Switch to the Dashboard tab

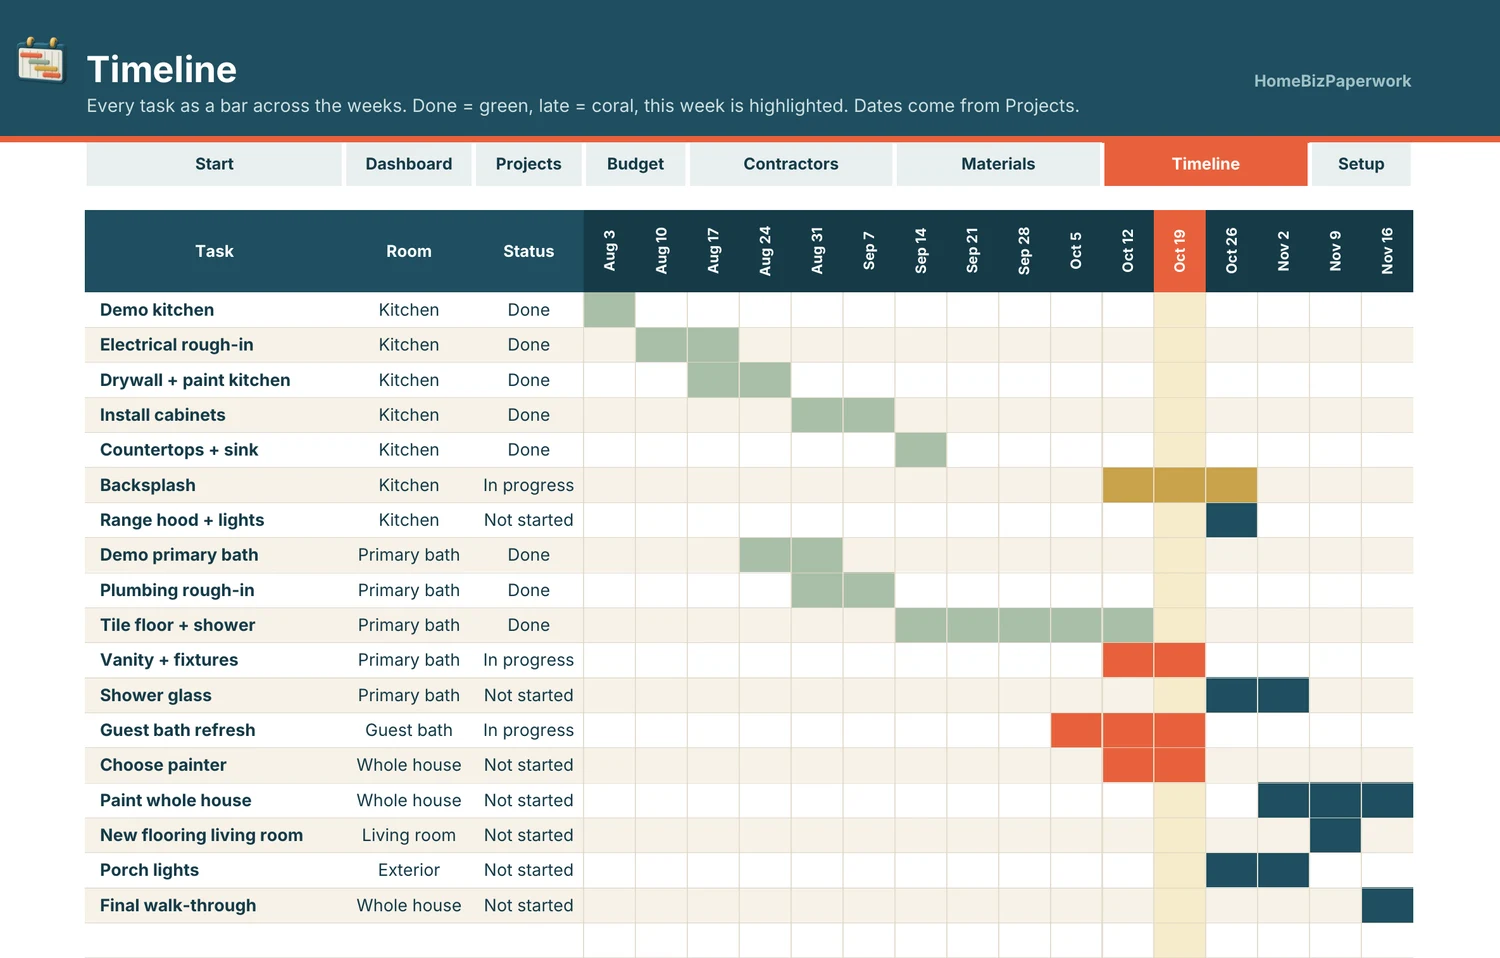[409, 164]
